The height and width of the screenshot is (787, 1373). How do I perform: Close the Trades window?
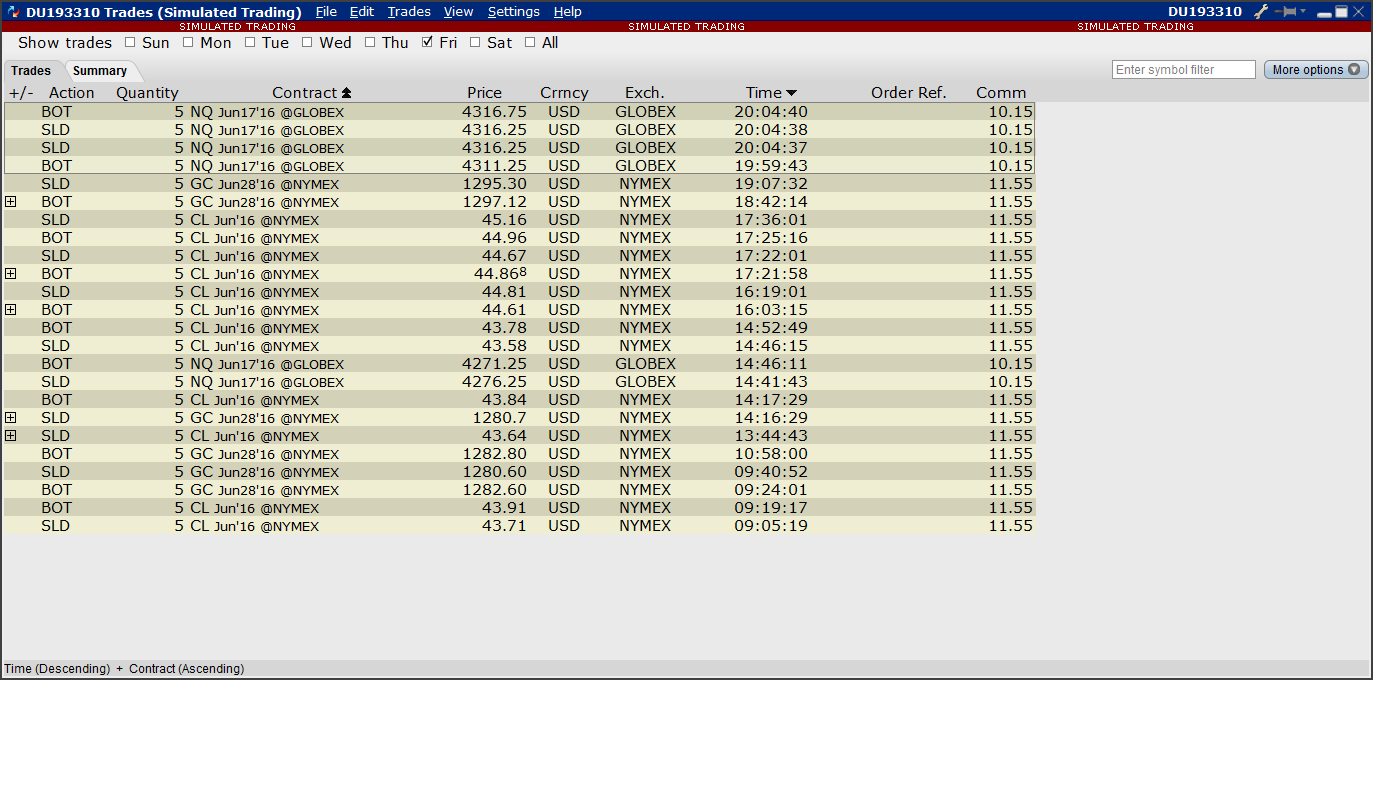[1358, 12]
